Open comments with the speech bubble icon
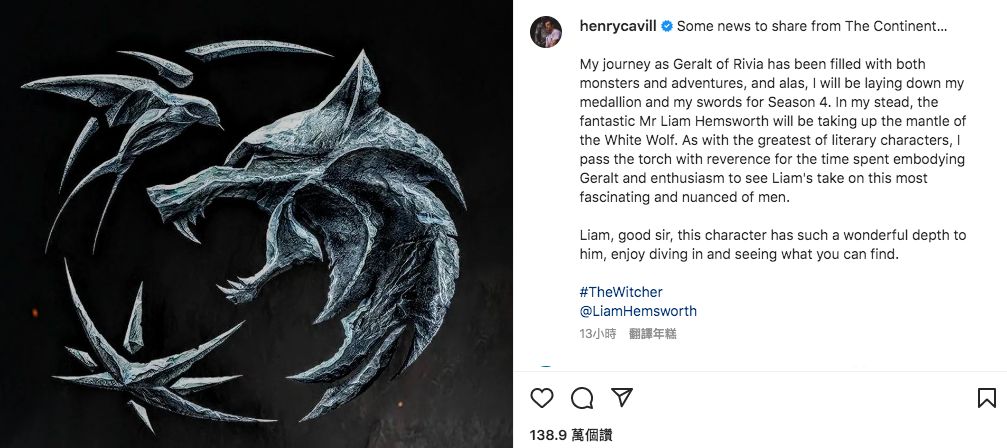Image resolution: width=1007 pixels, height=448 pixels. pyautogui.click(x=582, y=398)
